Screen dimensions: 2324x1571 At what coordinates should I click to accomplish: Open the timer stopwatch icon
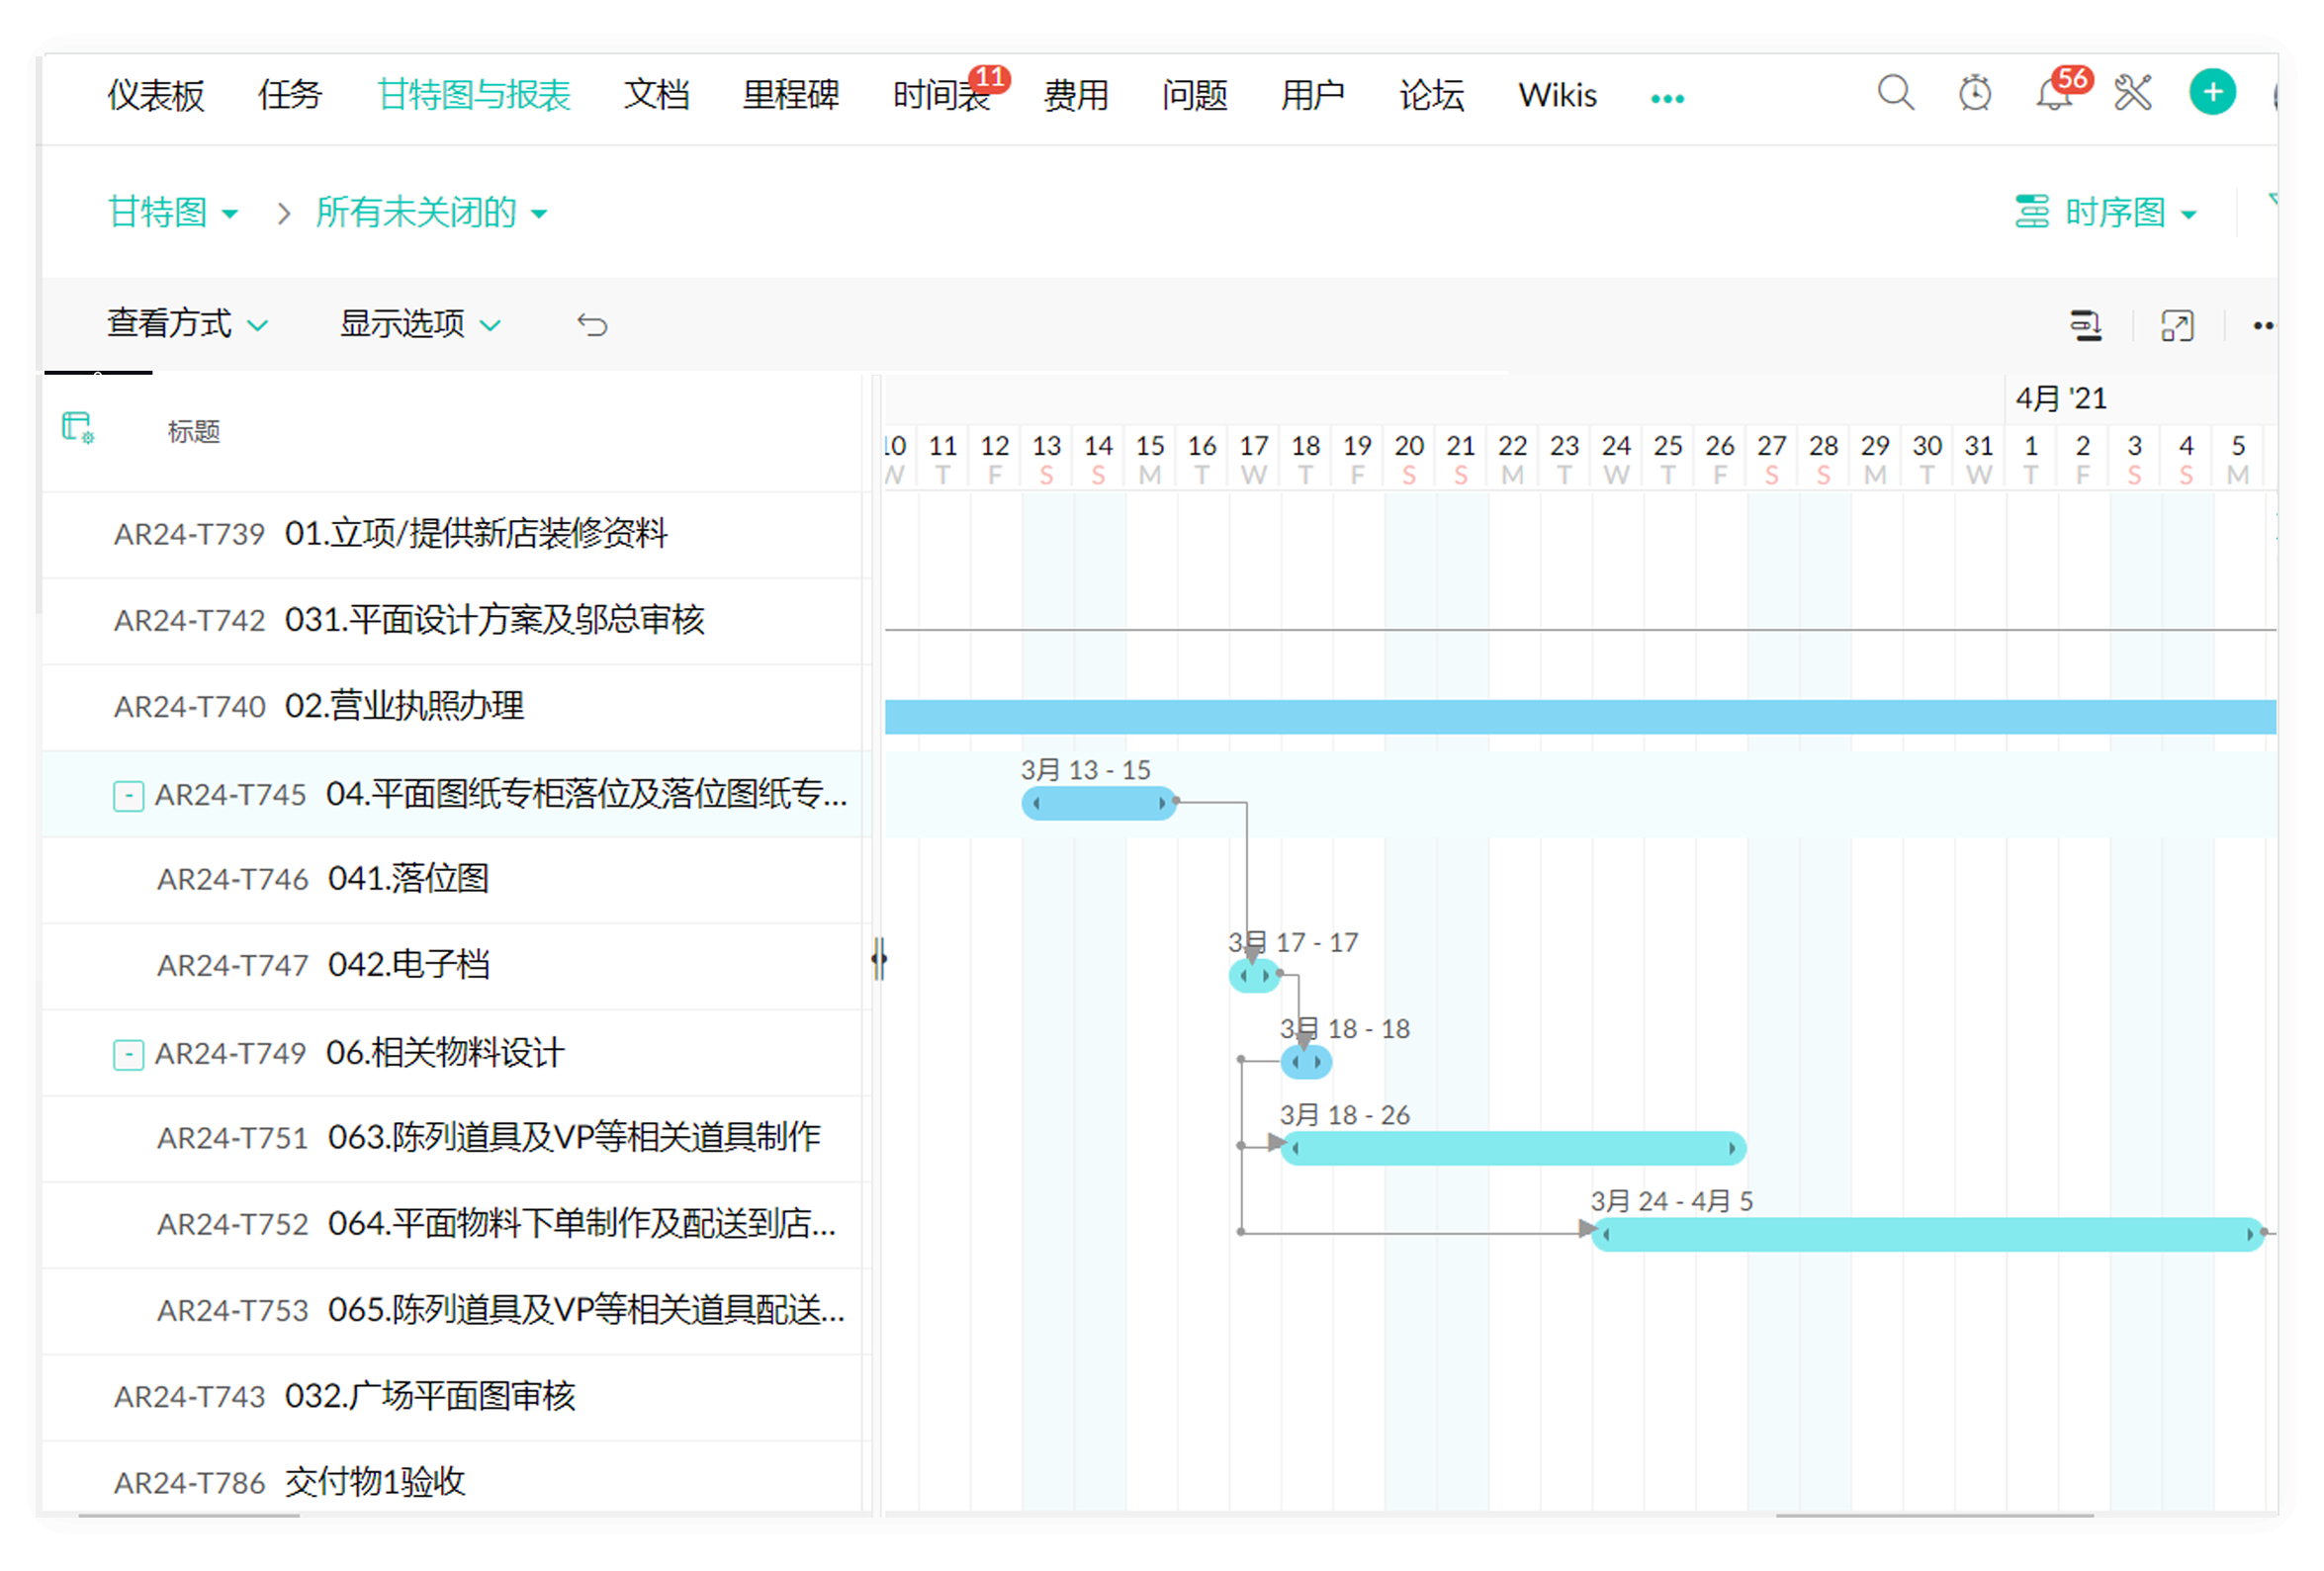tap(1974, 94)
